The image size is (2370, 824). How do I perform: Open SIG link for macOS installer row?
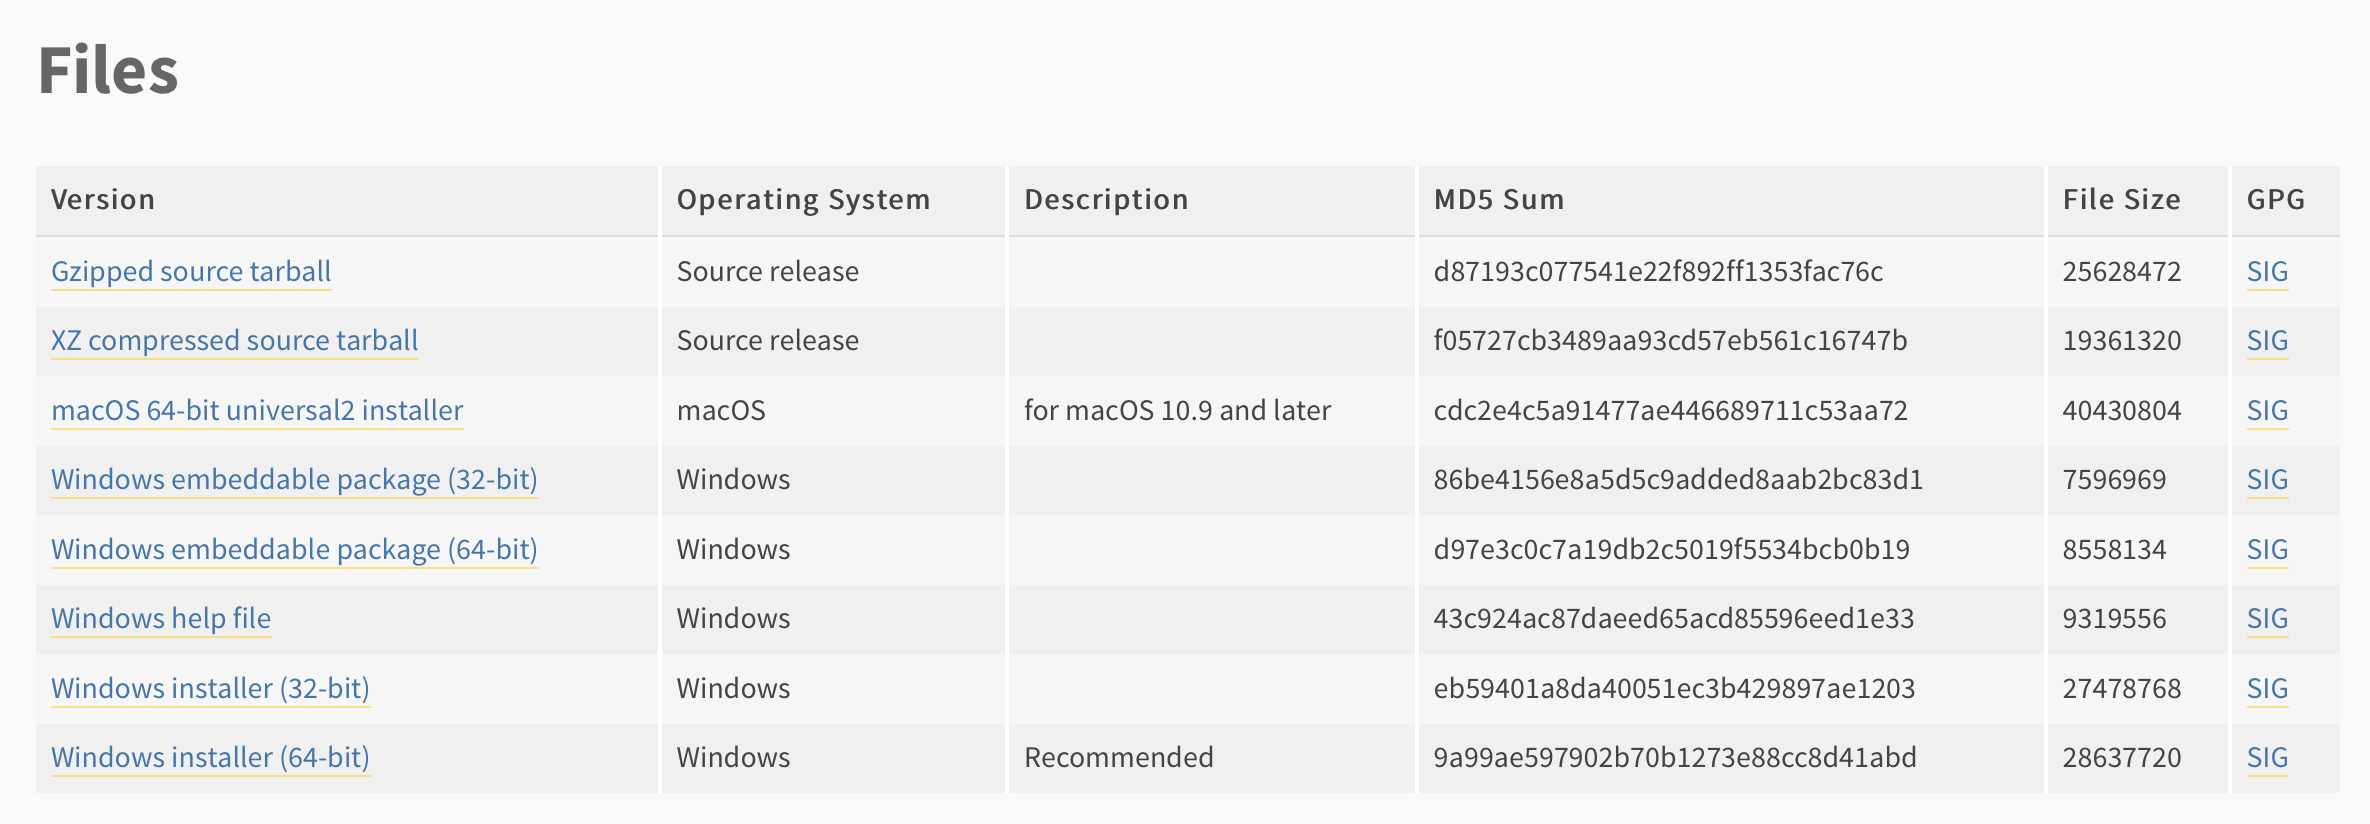point(2267,411)
